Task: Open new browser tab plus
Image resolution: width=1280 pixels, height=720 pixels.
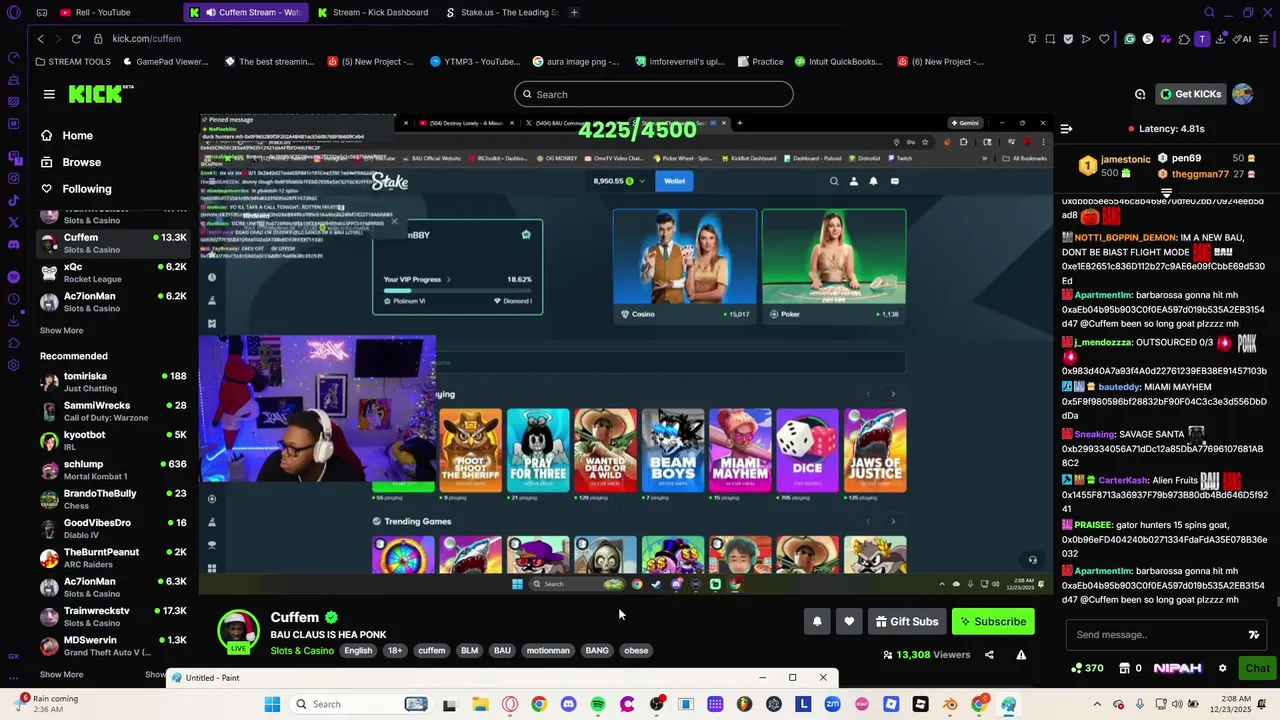Action: click(574, 12)
